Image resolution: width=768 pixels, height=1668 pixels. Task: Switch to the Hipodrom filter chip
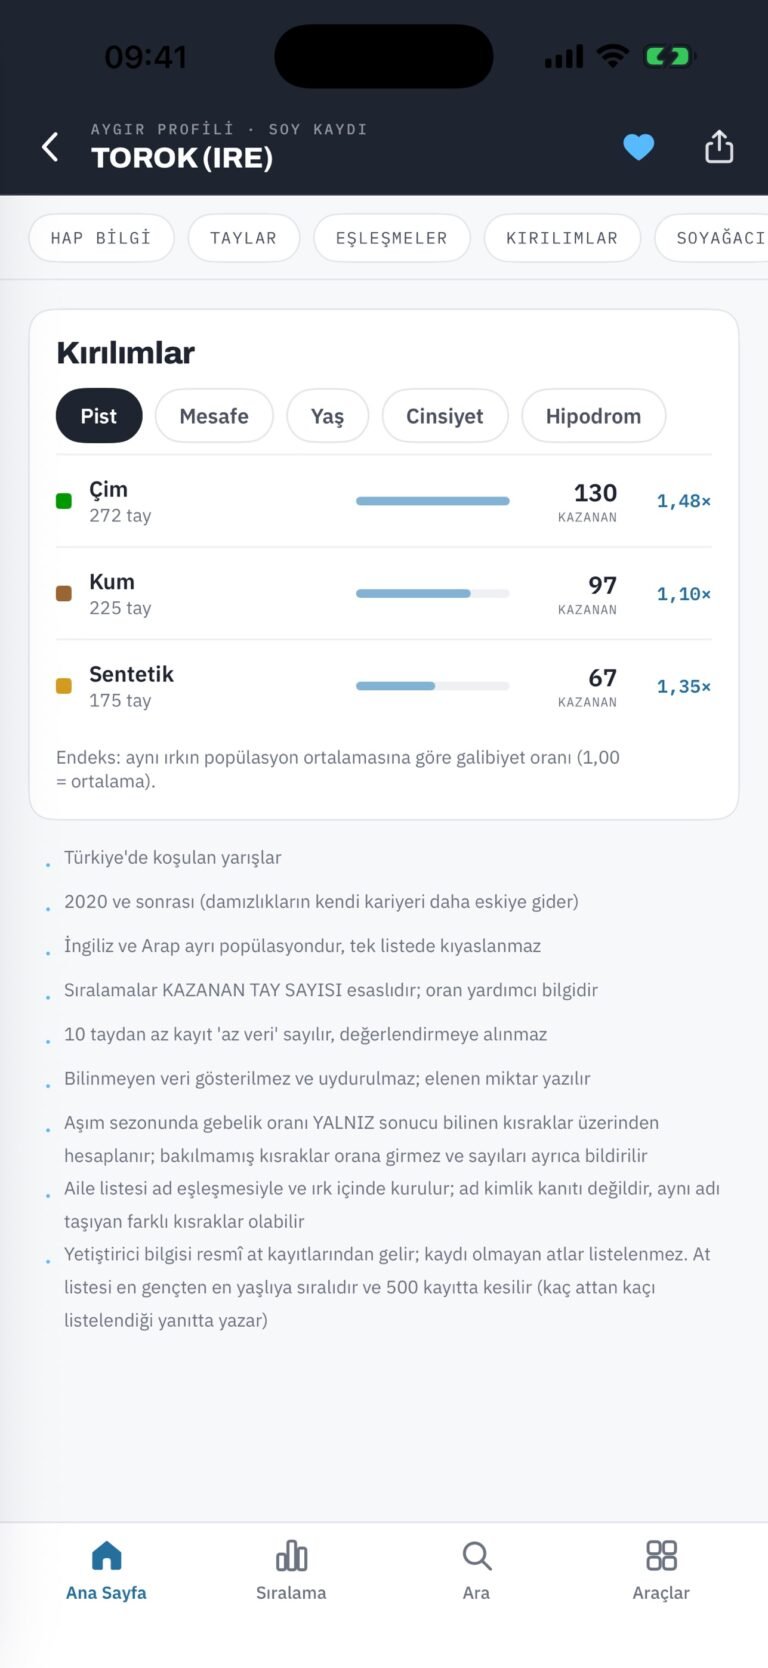(593, 416)
